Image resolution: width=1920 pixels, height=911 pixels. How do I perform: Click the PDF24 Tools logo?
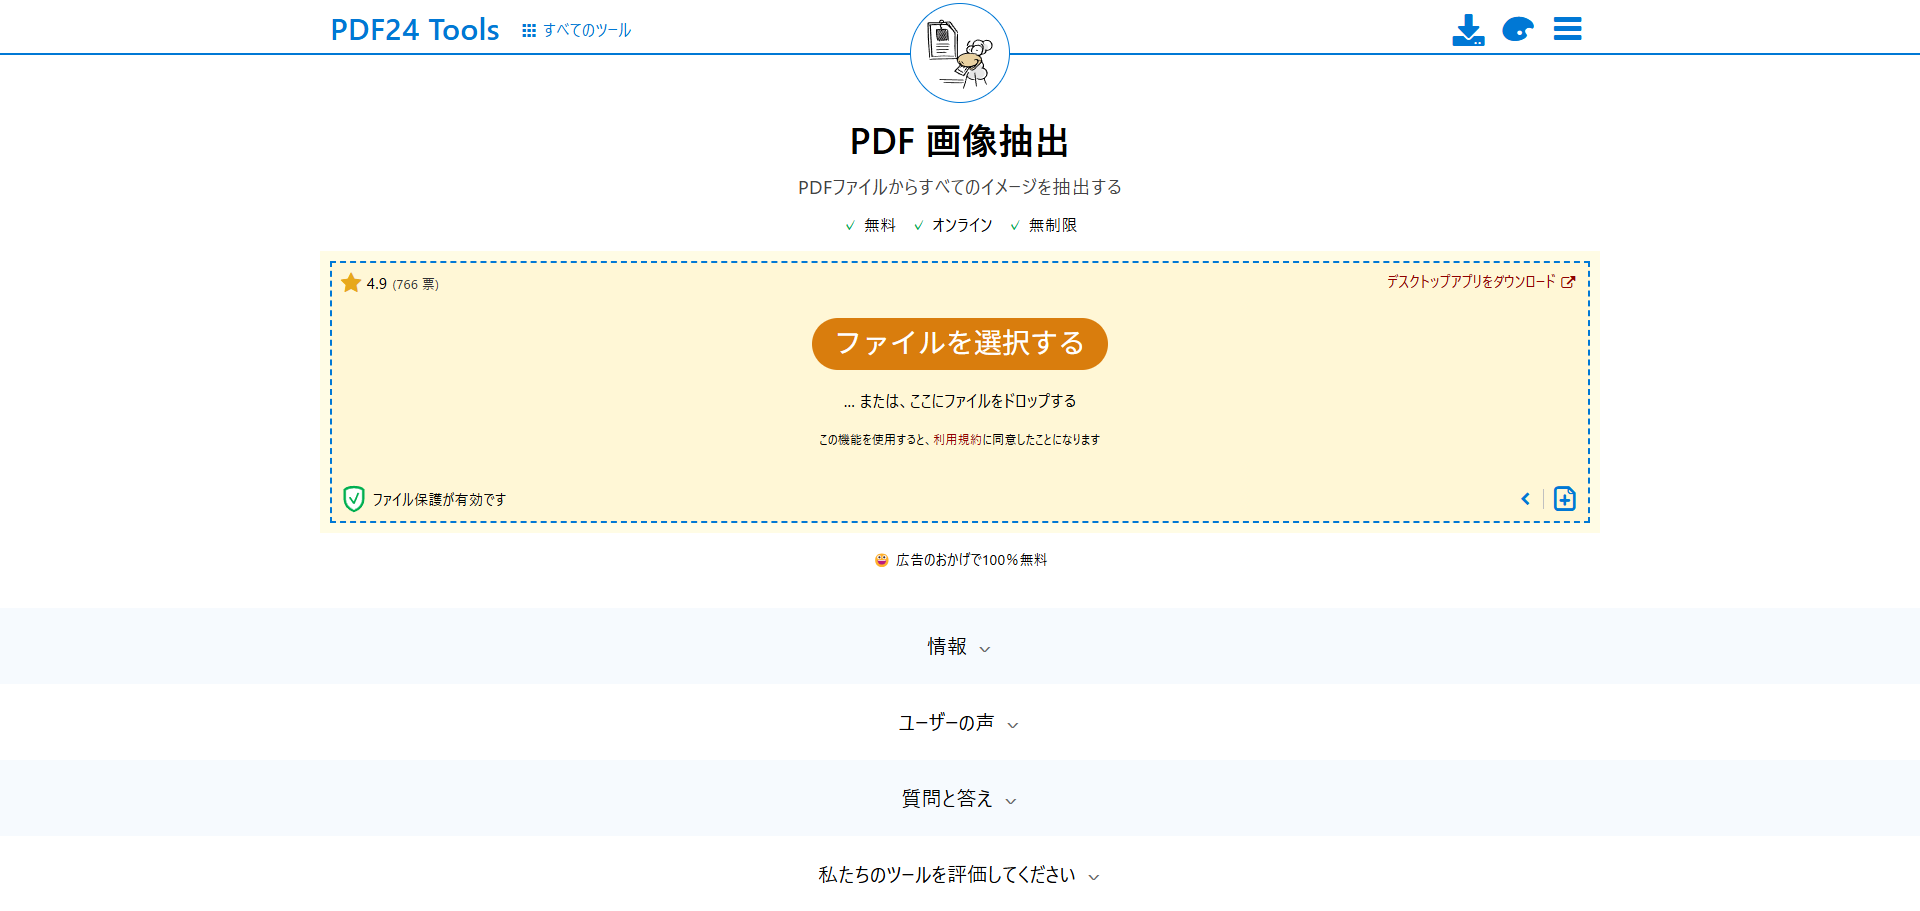point(415,30)
